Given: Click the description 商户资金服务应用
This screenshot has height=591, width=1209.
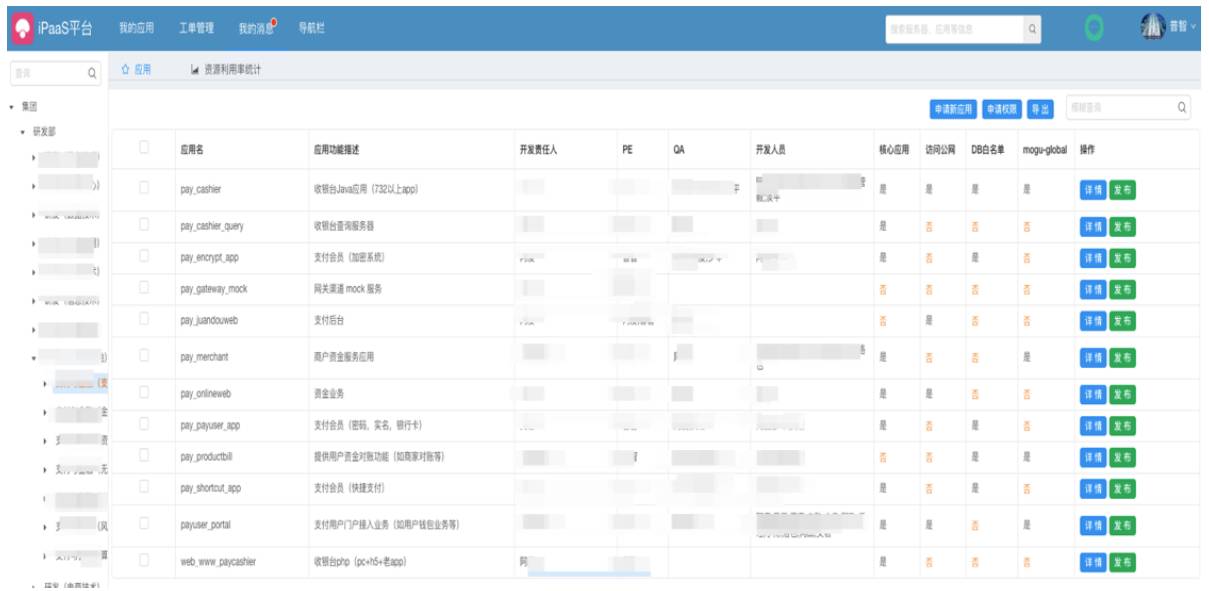Looking at the screenshot, I should (x=343, y=357).
